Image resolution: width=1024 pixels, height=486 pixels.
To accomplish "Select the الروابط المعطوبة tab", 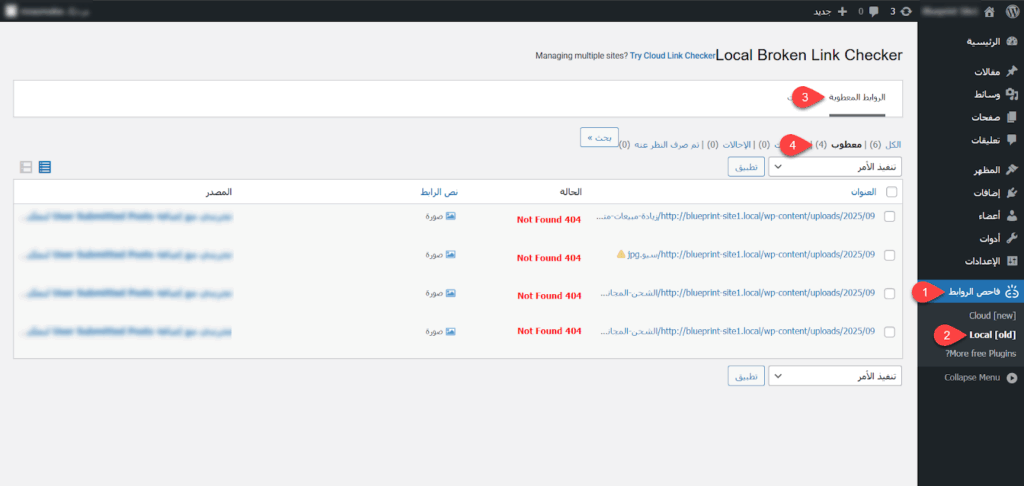I will click(857, 97).
